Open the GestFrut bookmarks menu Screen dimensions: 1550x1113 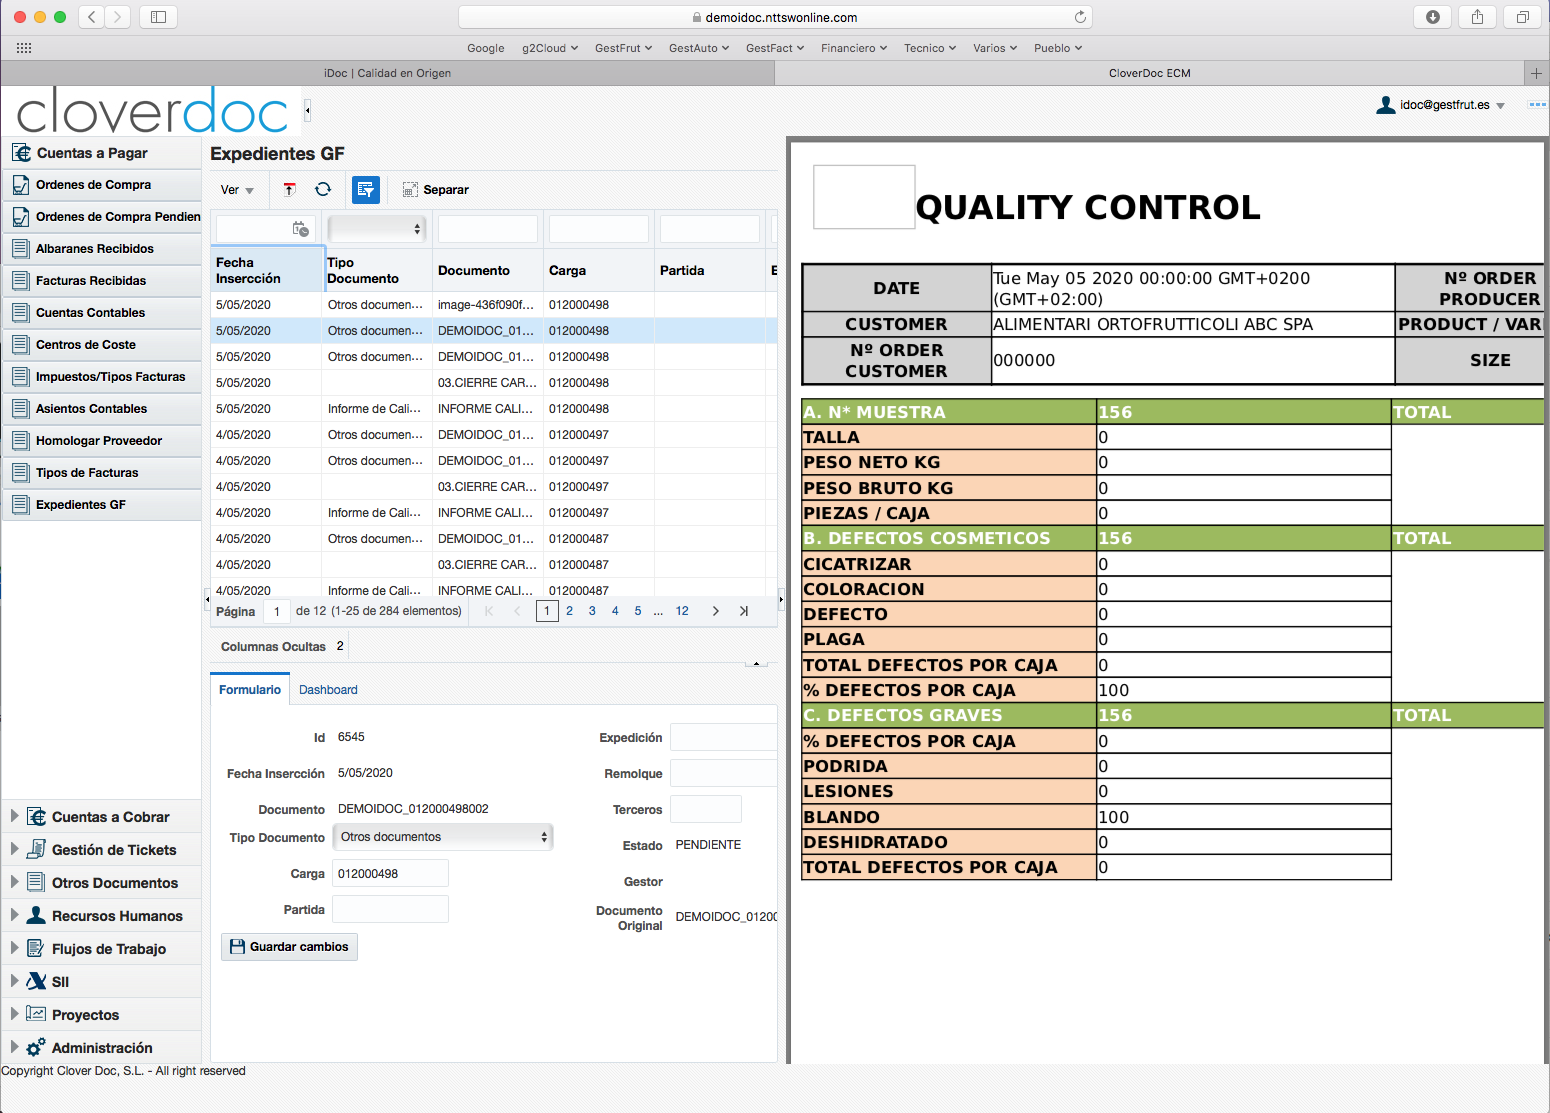pos(623,48)
